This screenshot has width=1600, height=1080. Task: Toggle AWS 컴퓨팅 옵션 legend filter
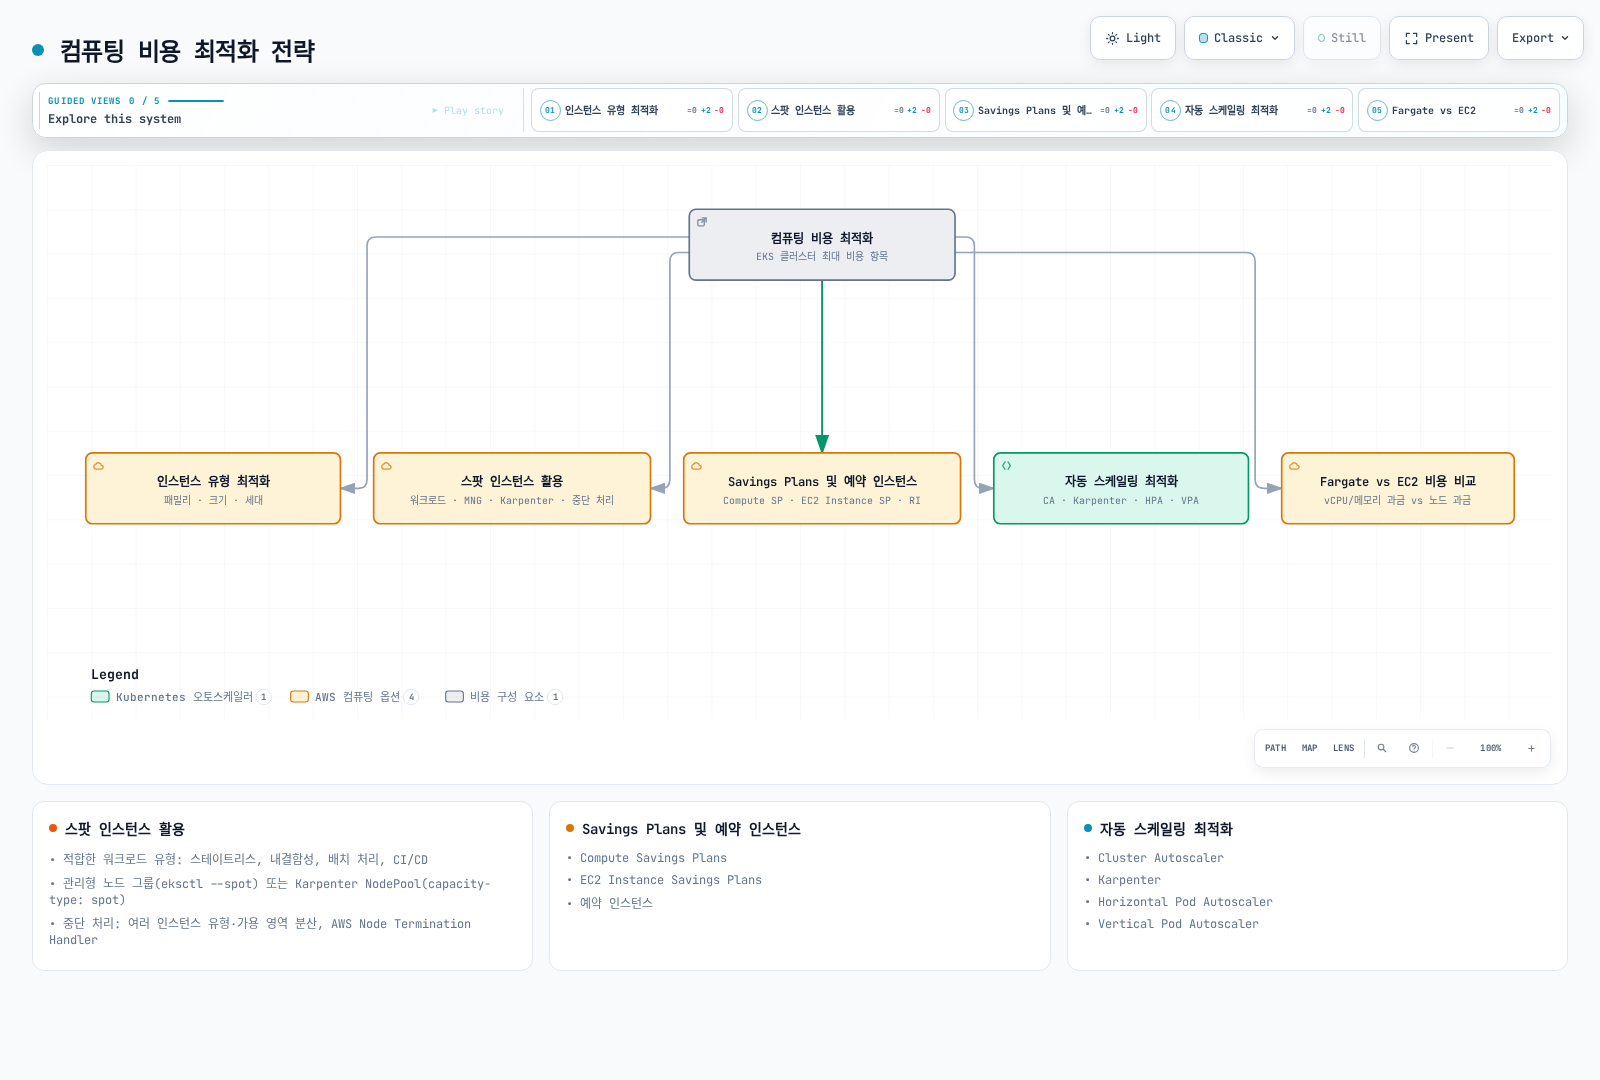(354, 697)
